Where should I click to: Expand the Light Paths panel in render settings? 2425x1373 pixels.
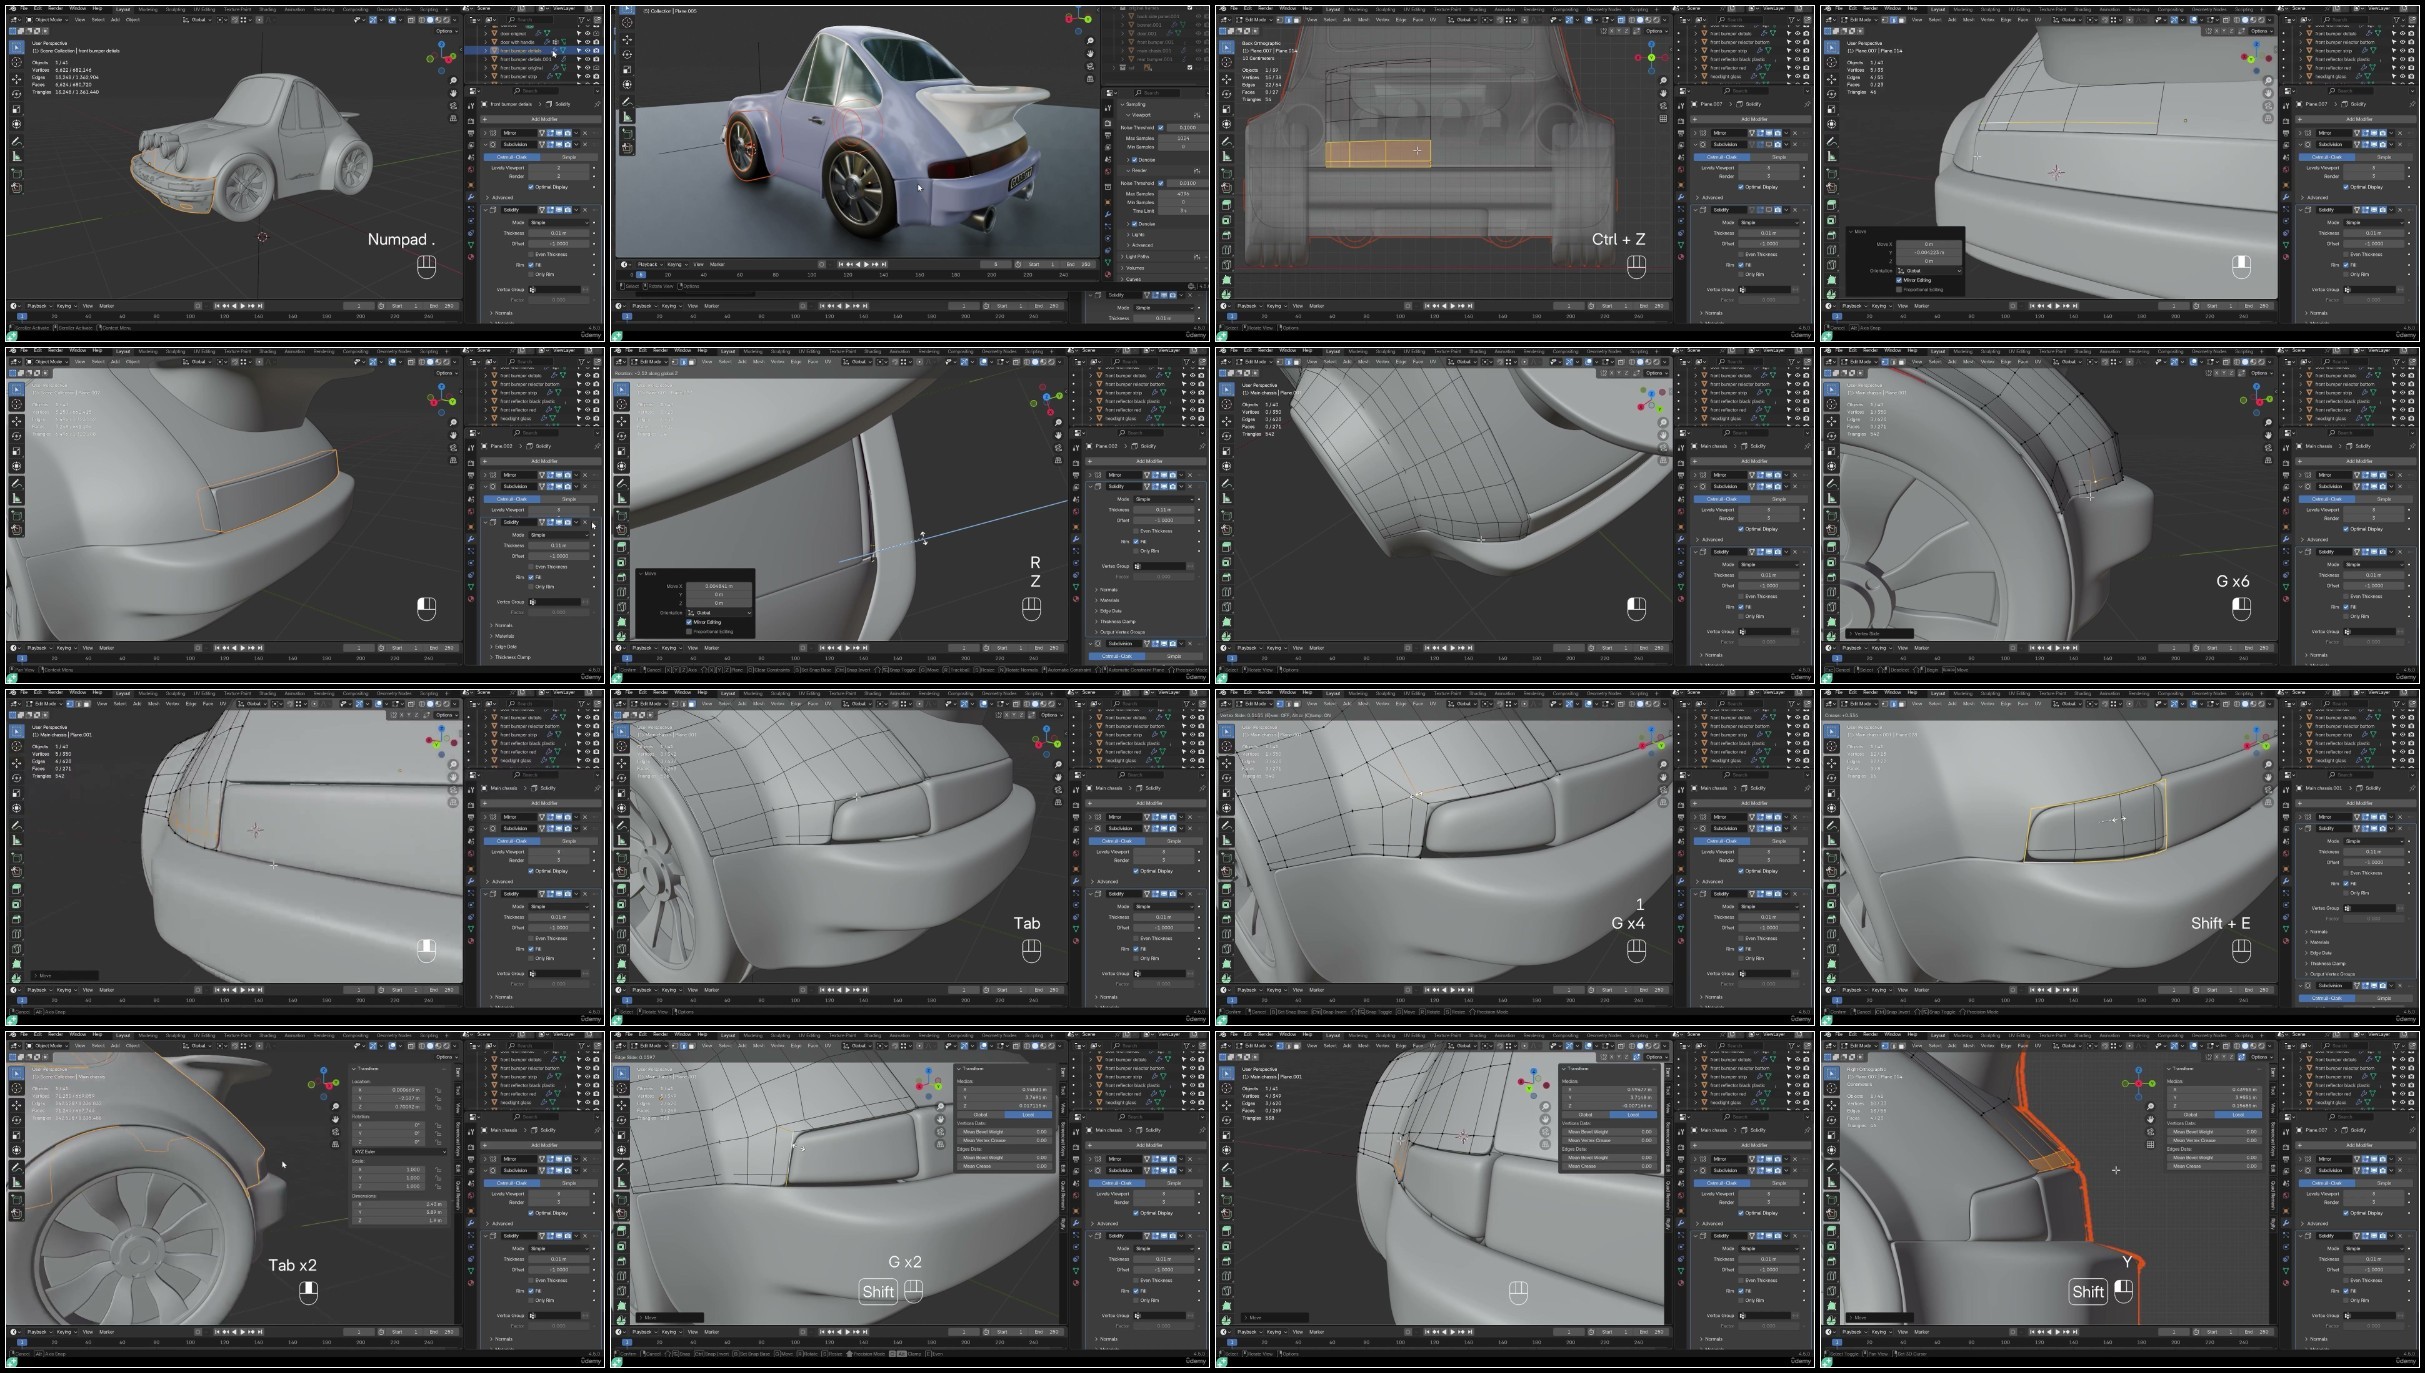(1136, 257)
